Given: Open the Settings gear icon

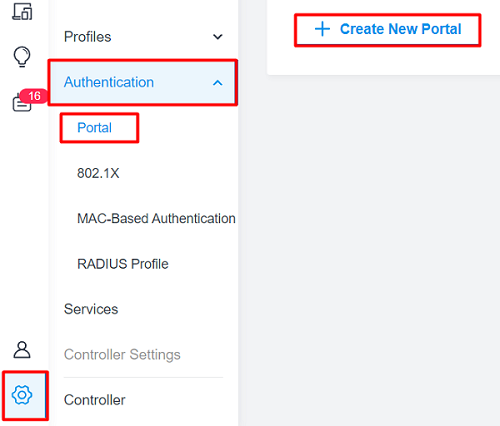Looking at the screenshot, I should click(x=22, y=395).
